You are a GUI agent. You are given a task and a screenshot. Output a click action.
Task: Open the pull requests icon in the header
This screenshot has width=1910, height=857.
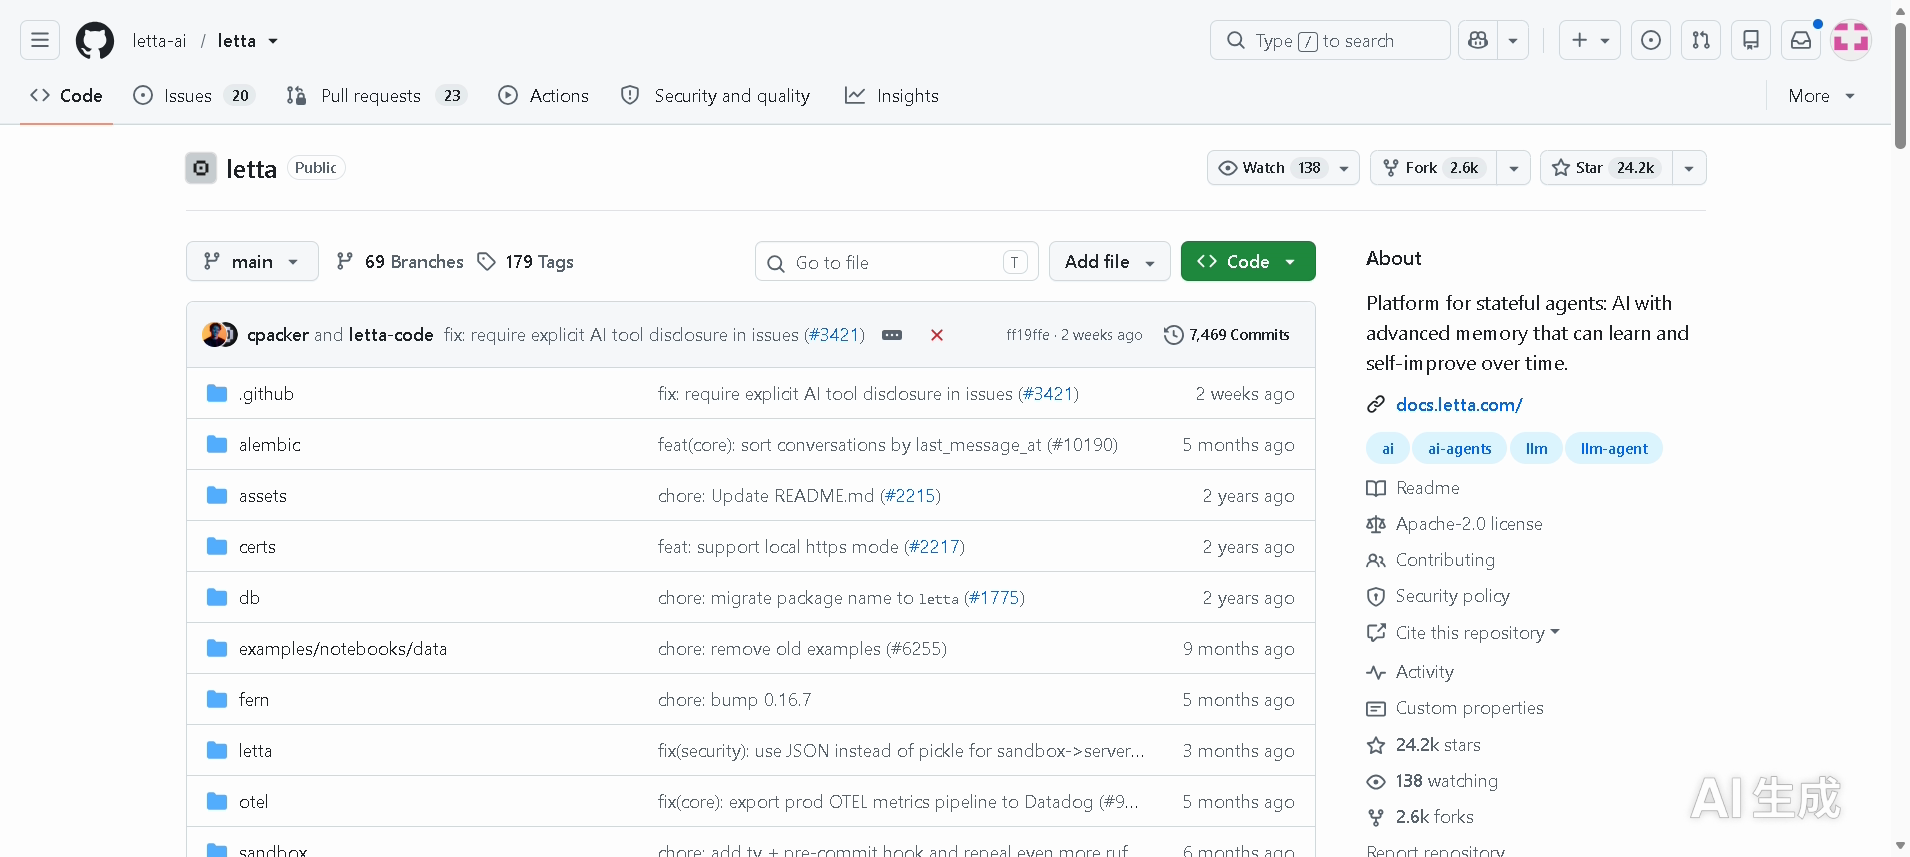tap(1701, 40)
